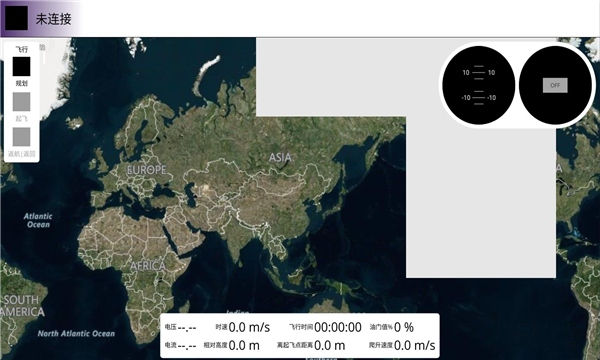Select the 爬升速度 0.0 m/s climb rate
This screenshot has height=360, width=600.
(x=402, y=345)
